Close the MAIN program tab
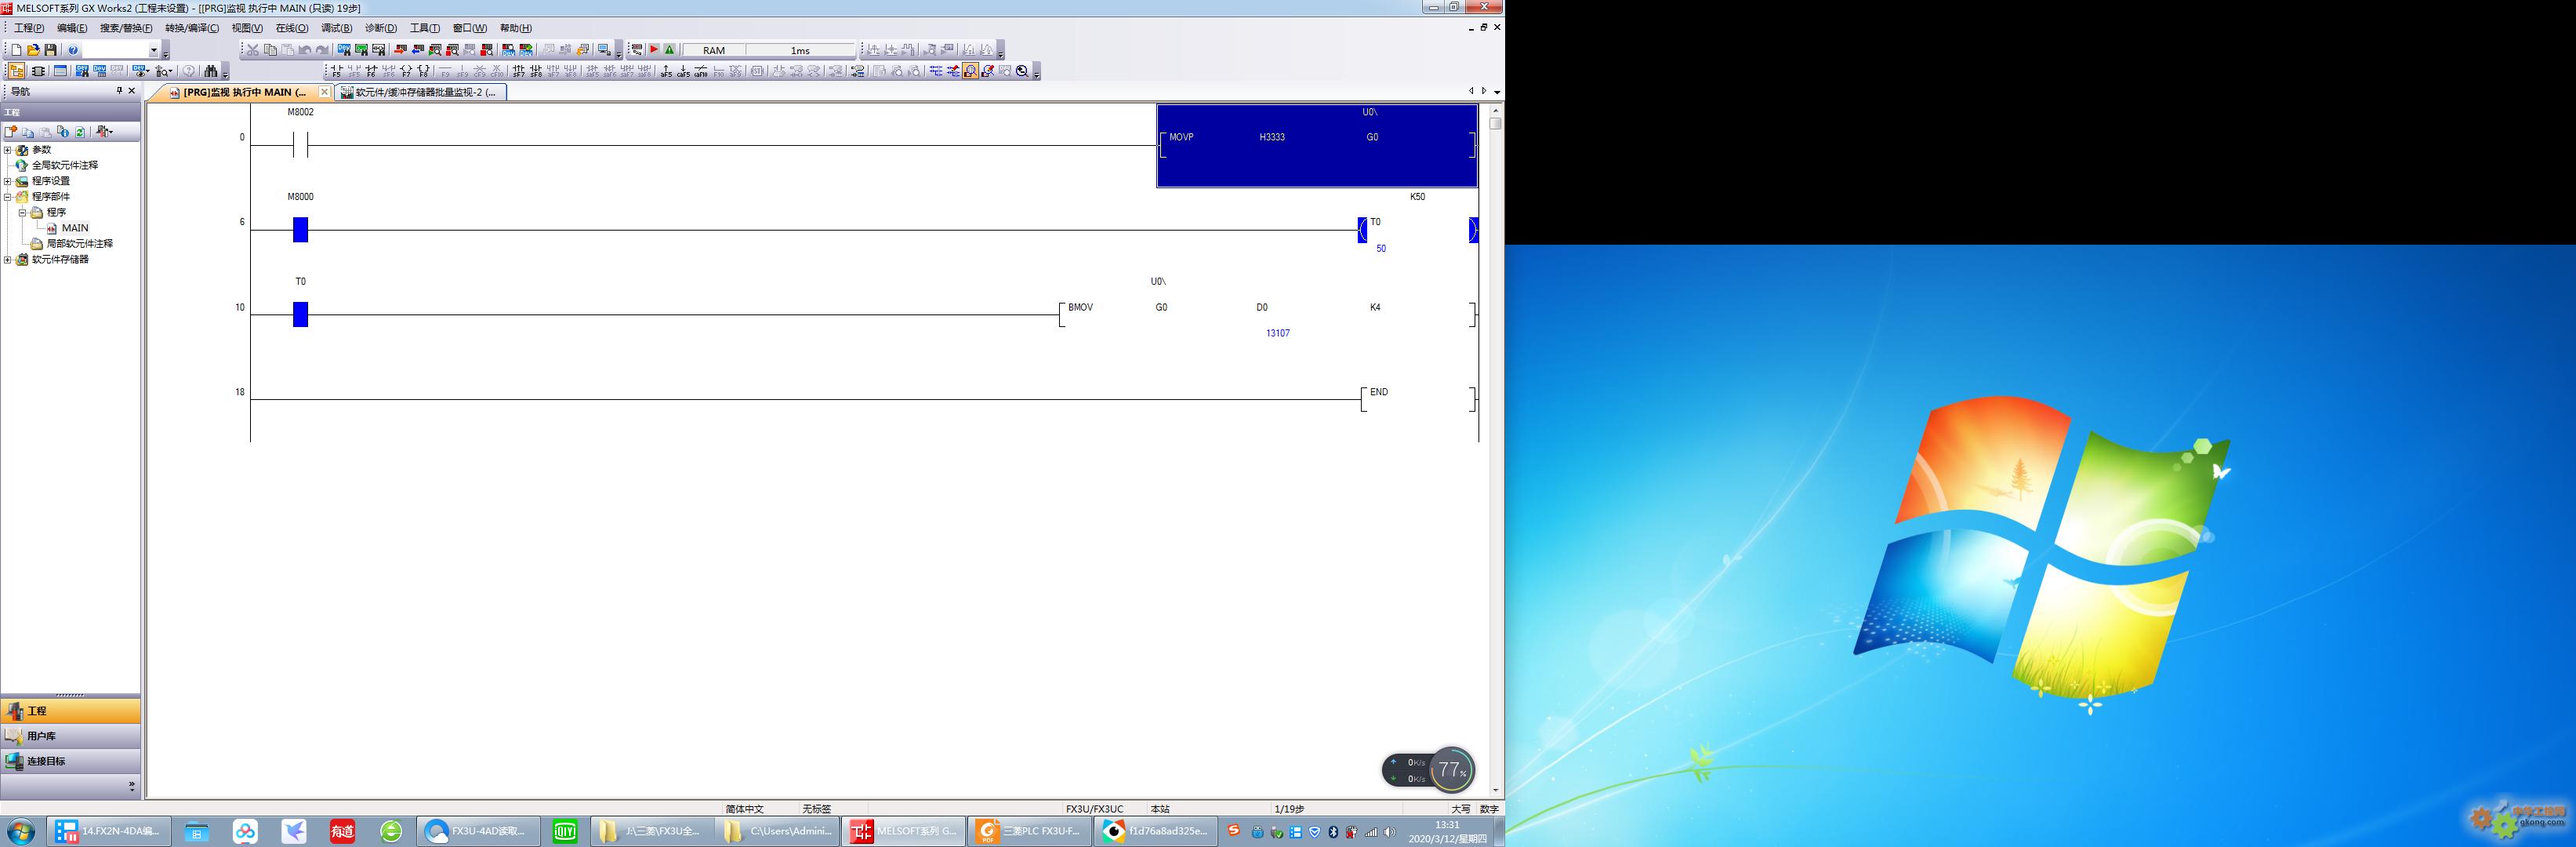This screenshot has height=847, width=2576. pos(324,92)
